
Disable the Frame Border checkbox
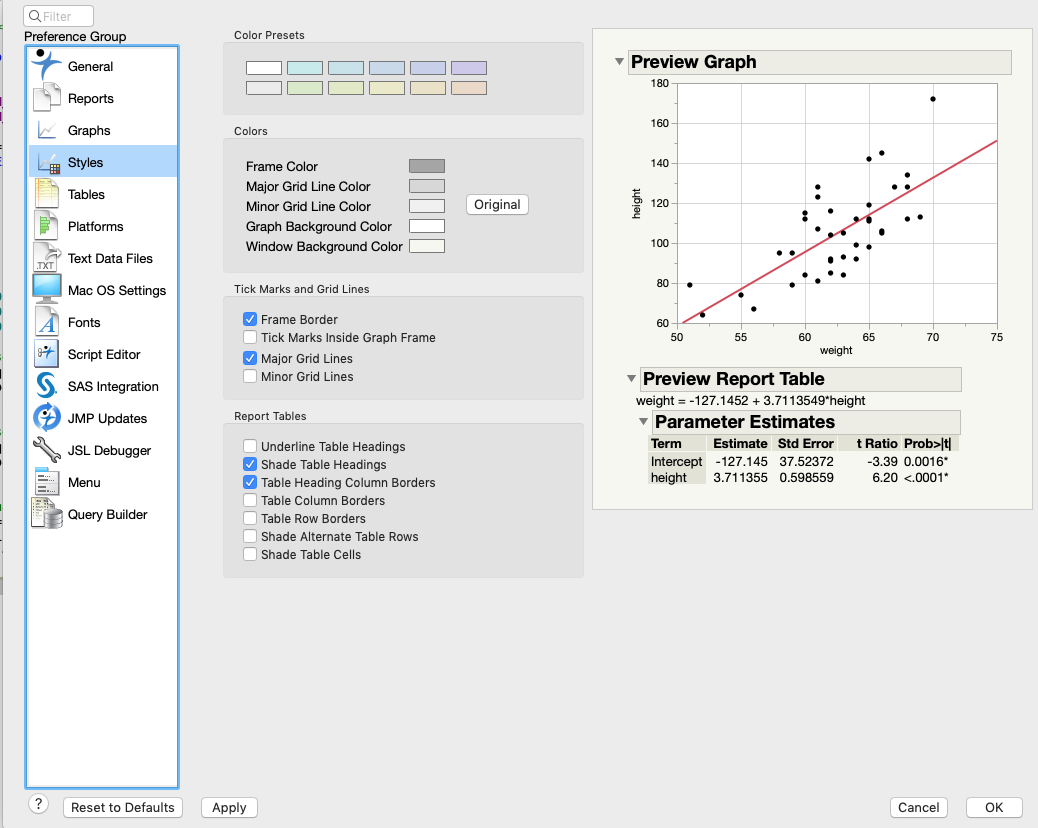[250, 319]
